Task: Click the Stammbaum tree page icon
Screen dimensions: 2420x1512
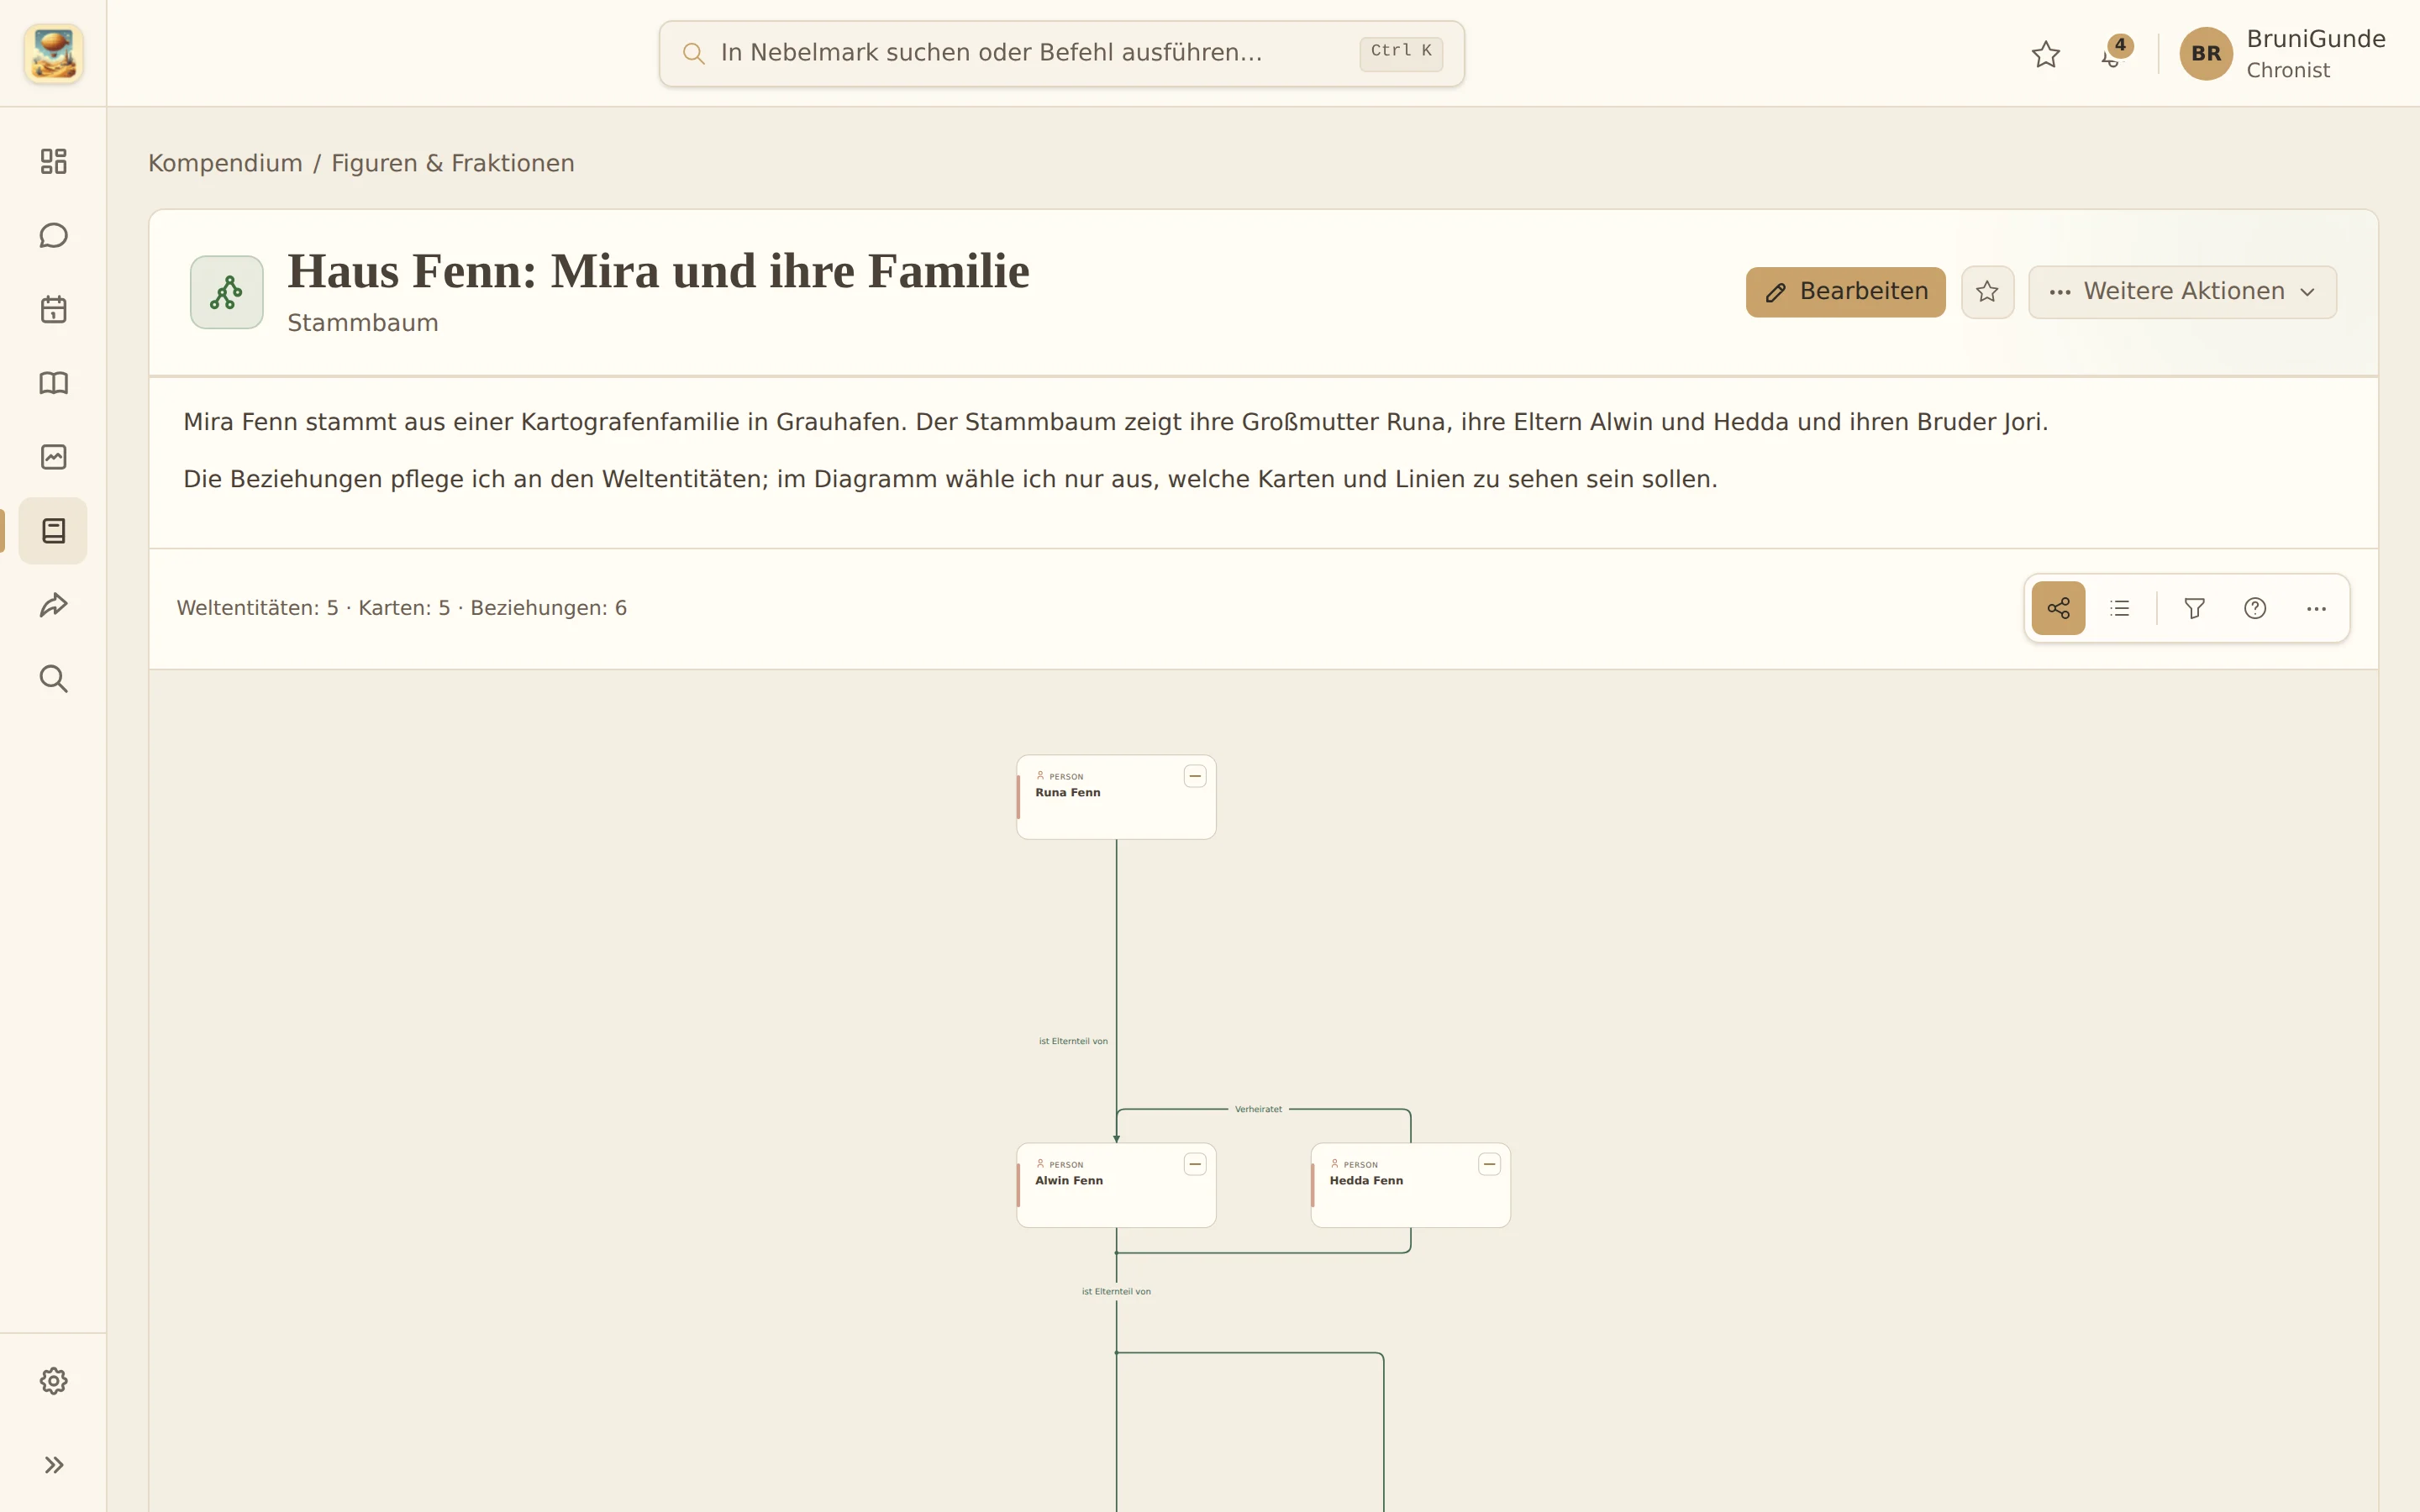Action: (x=227, y=292)
